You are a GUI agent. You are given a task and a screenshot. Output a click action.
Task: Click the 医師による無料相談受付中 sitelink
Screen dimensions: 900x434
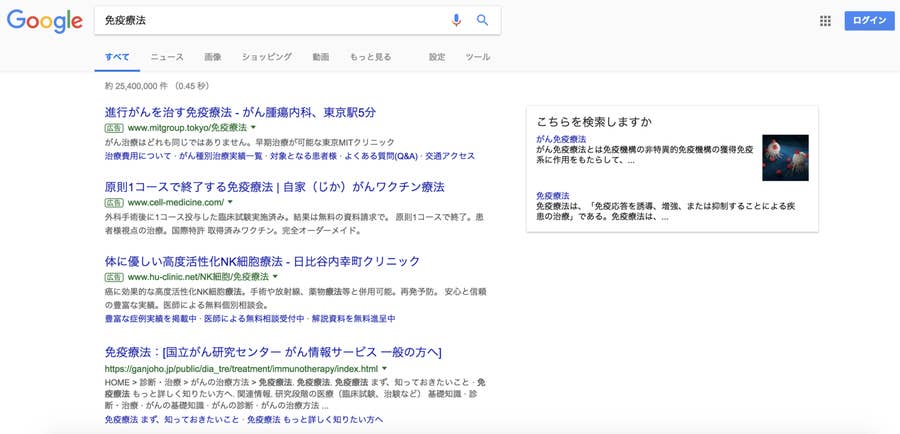click(254, 318)
